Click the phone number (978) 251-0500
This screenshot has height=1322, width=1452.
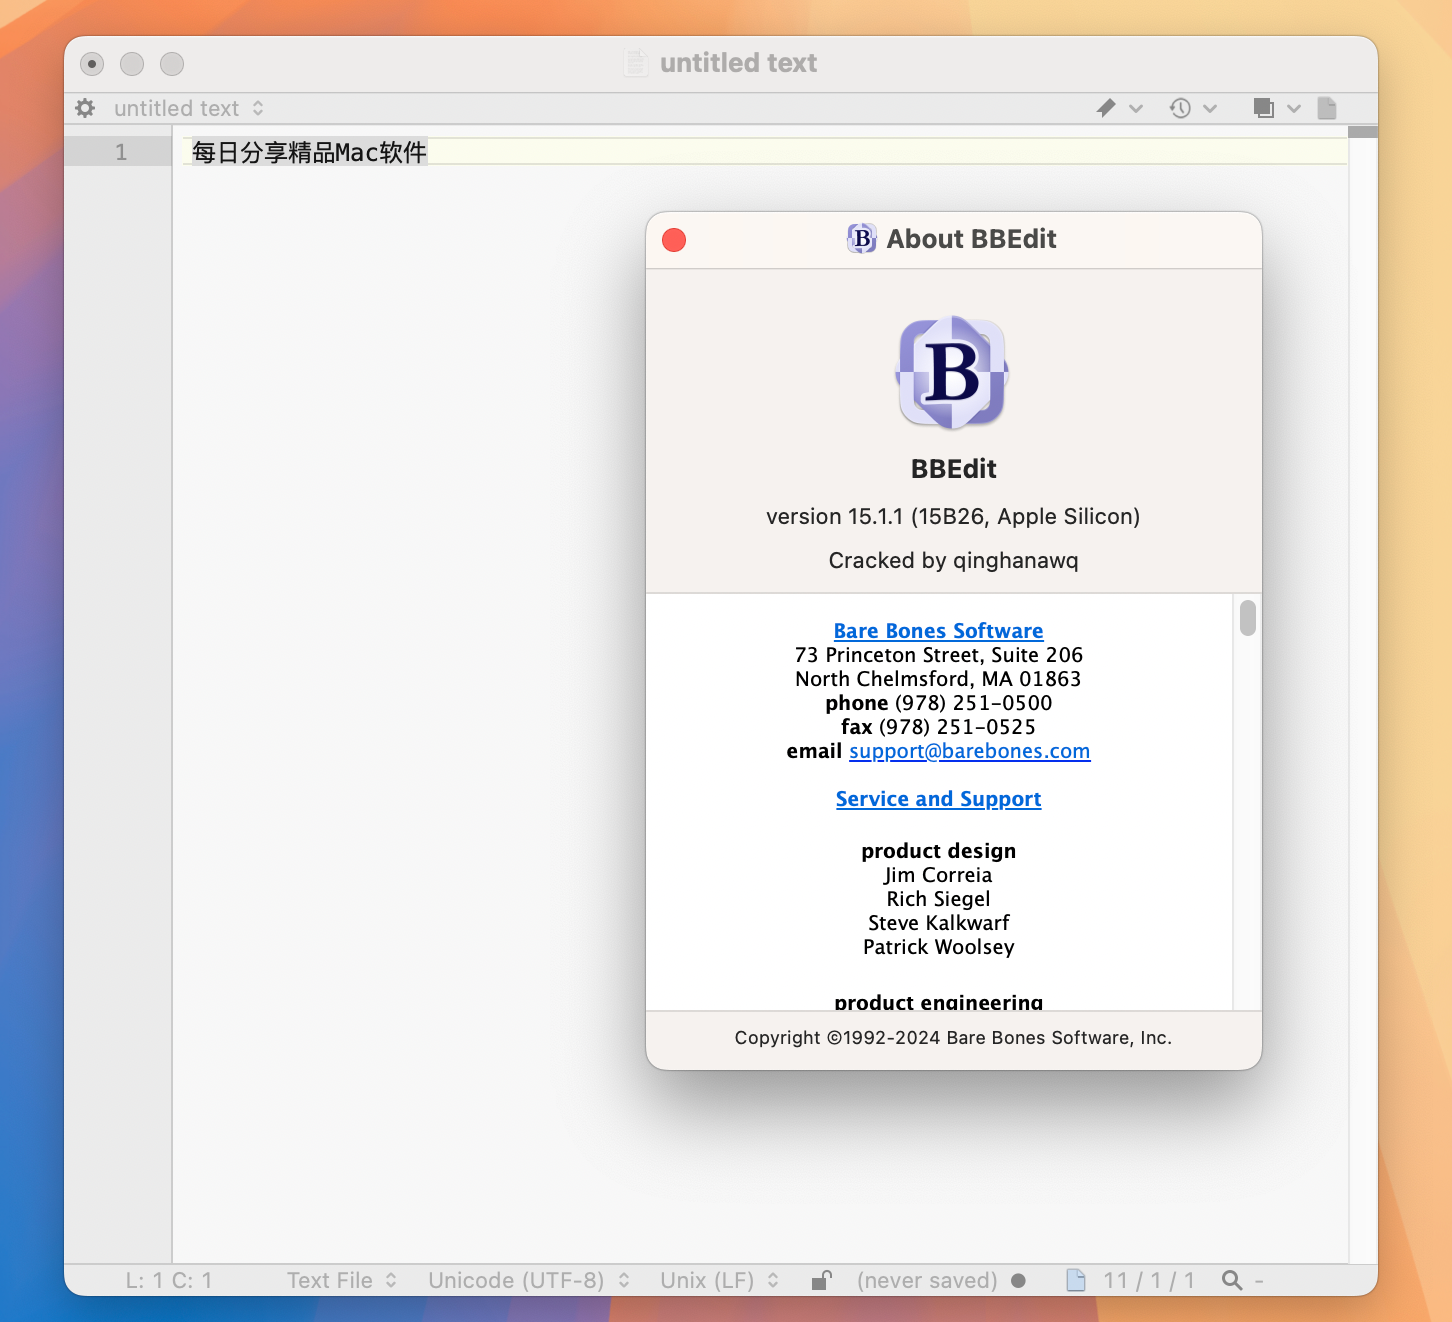pyautogui.click(x=973, y=703)
